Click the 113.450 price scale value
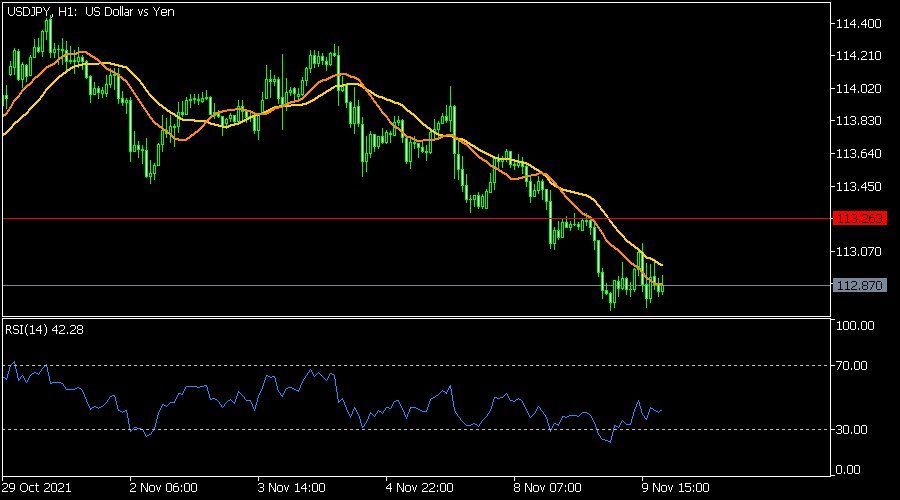Image resolution: width=900 pixels, height=500 pixels. tap(859, 186)
